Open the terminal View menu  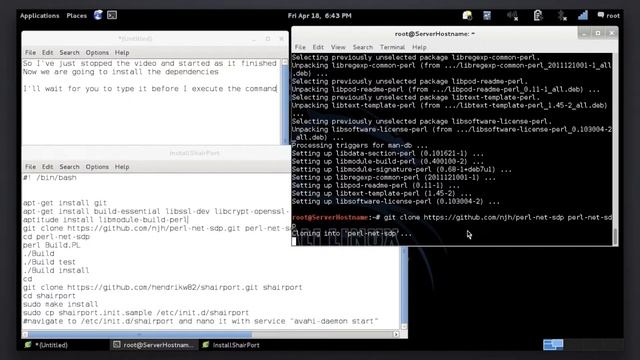coord(338,47)
